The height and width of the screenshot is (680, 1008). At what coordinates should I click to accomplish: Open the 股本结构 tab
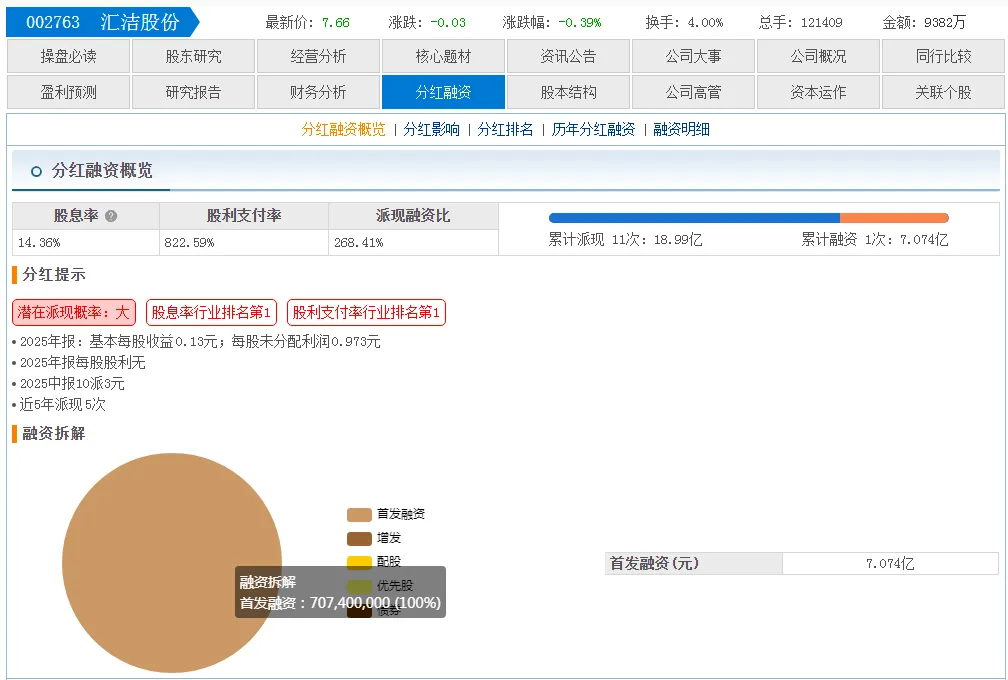click(568, 92)
